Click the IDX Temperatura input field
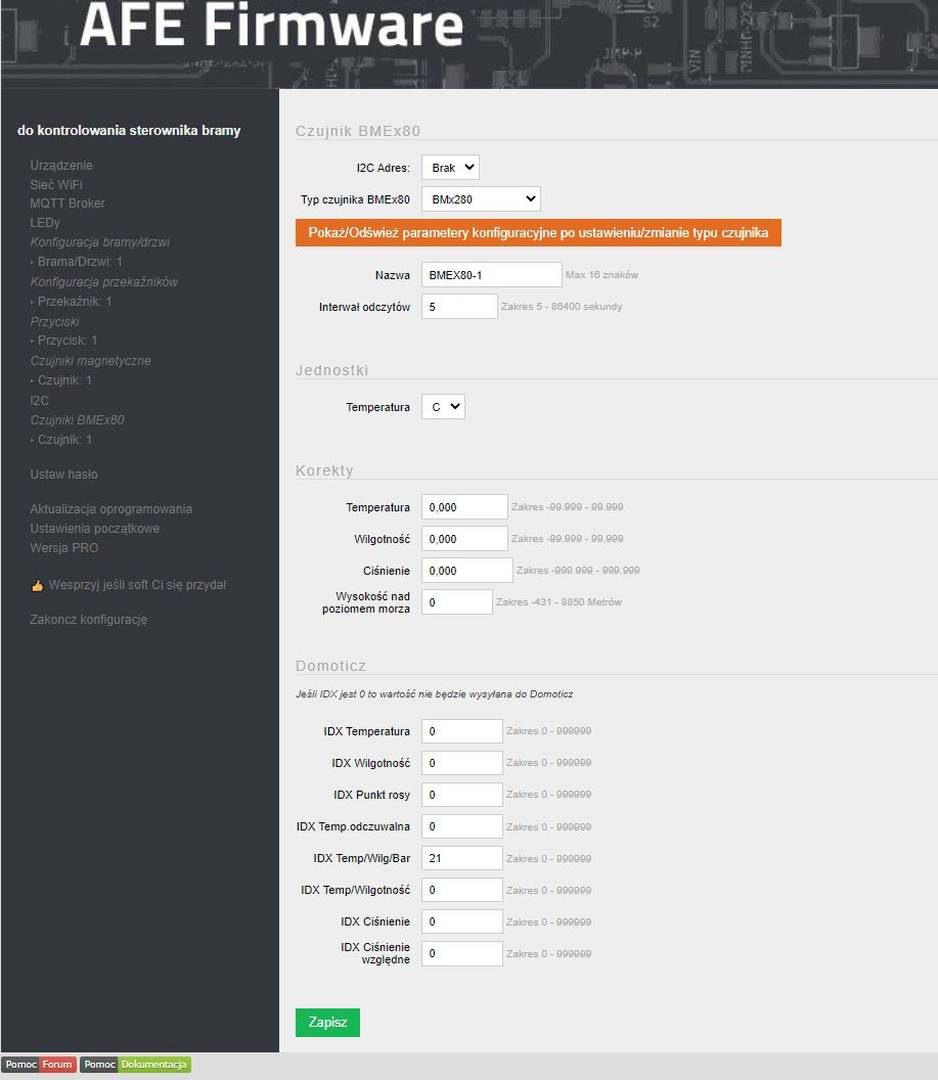The height and width of the screenshot is (1080, 938). (x=462, y=731)
